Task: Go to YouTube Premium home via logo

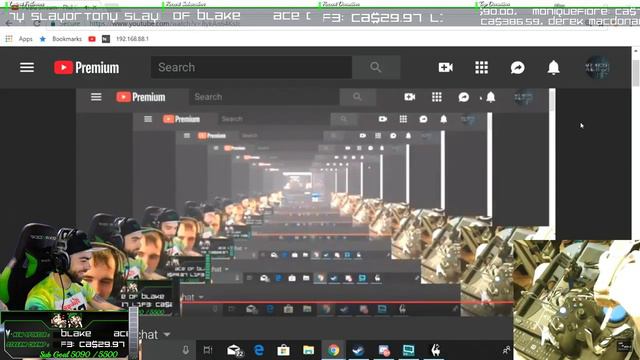Action: pyautogui.click(x=87, y=67)
